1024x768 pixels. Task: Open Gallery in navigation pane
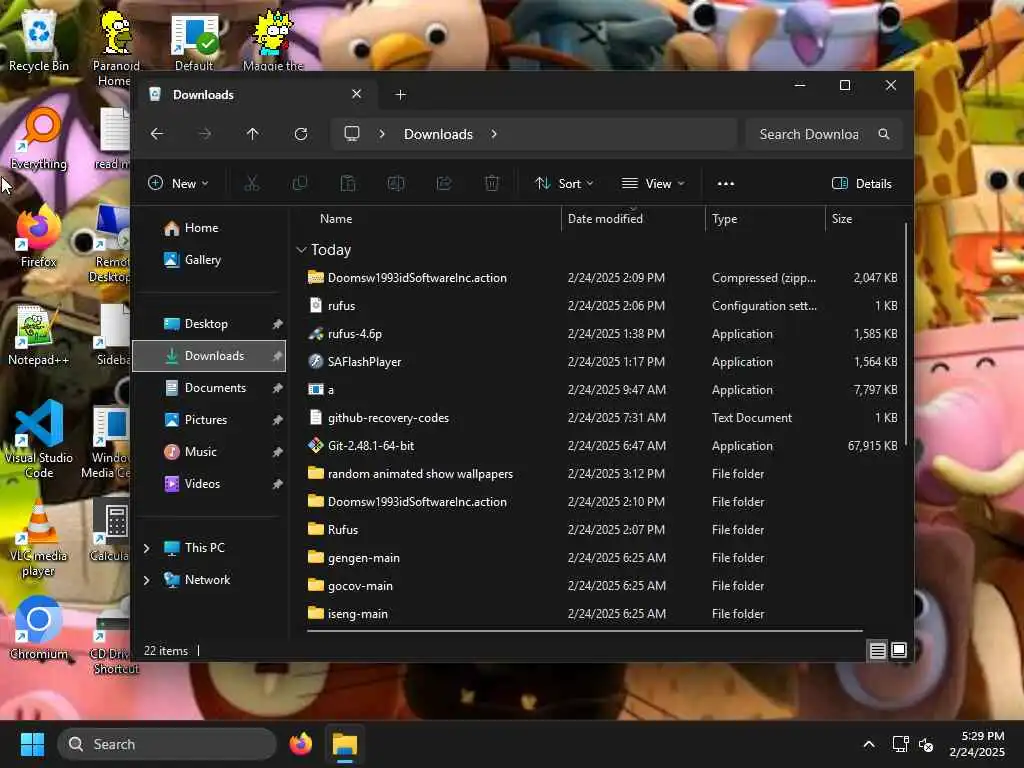click(209, 260)
